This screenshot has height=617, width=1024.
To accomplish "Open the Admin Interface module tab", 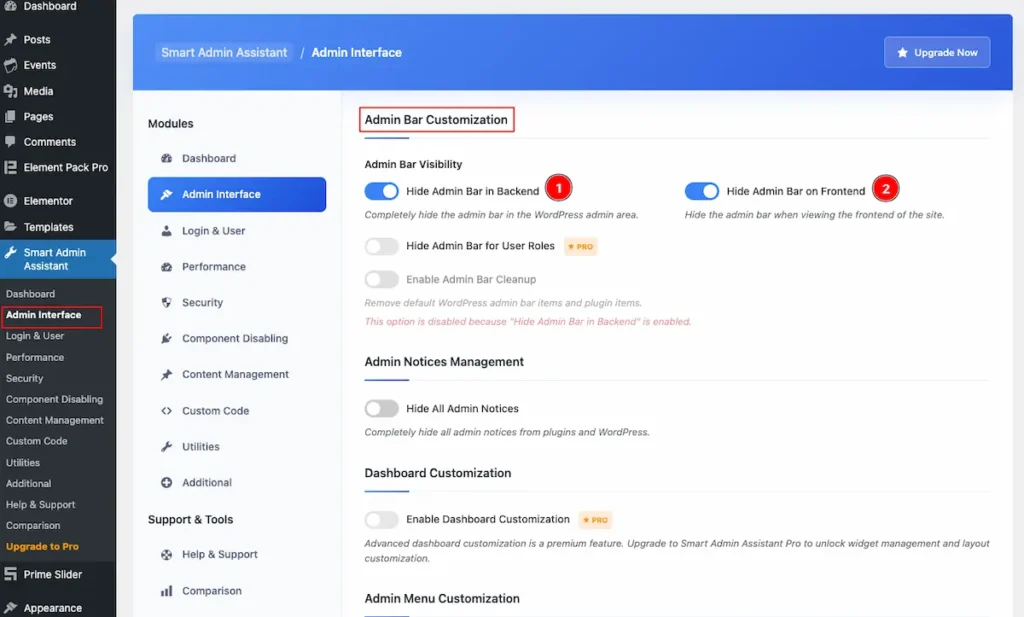I will coord(237,195).
